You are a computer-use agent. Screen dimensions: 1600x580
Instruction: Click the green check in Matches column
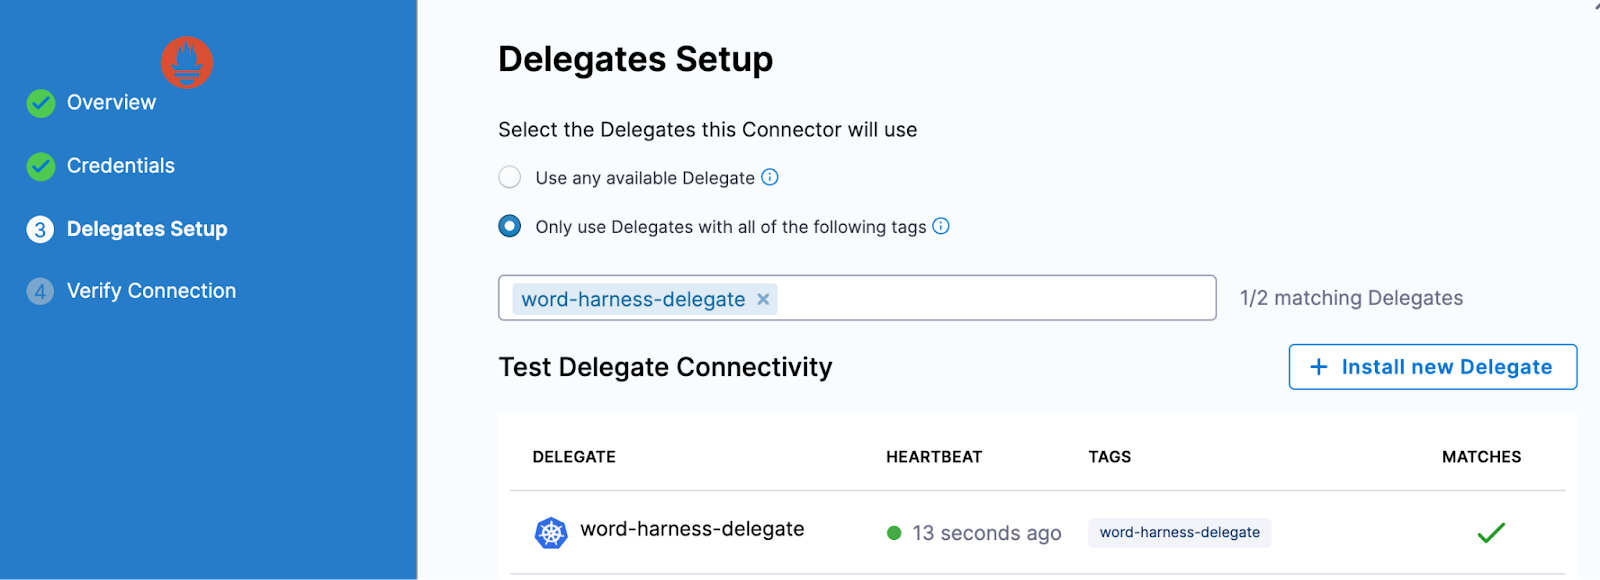coord(1490,531)
